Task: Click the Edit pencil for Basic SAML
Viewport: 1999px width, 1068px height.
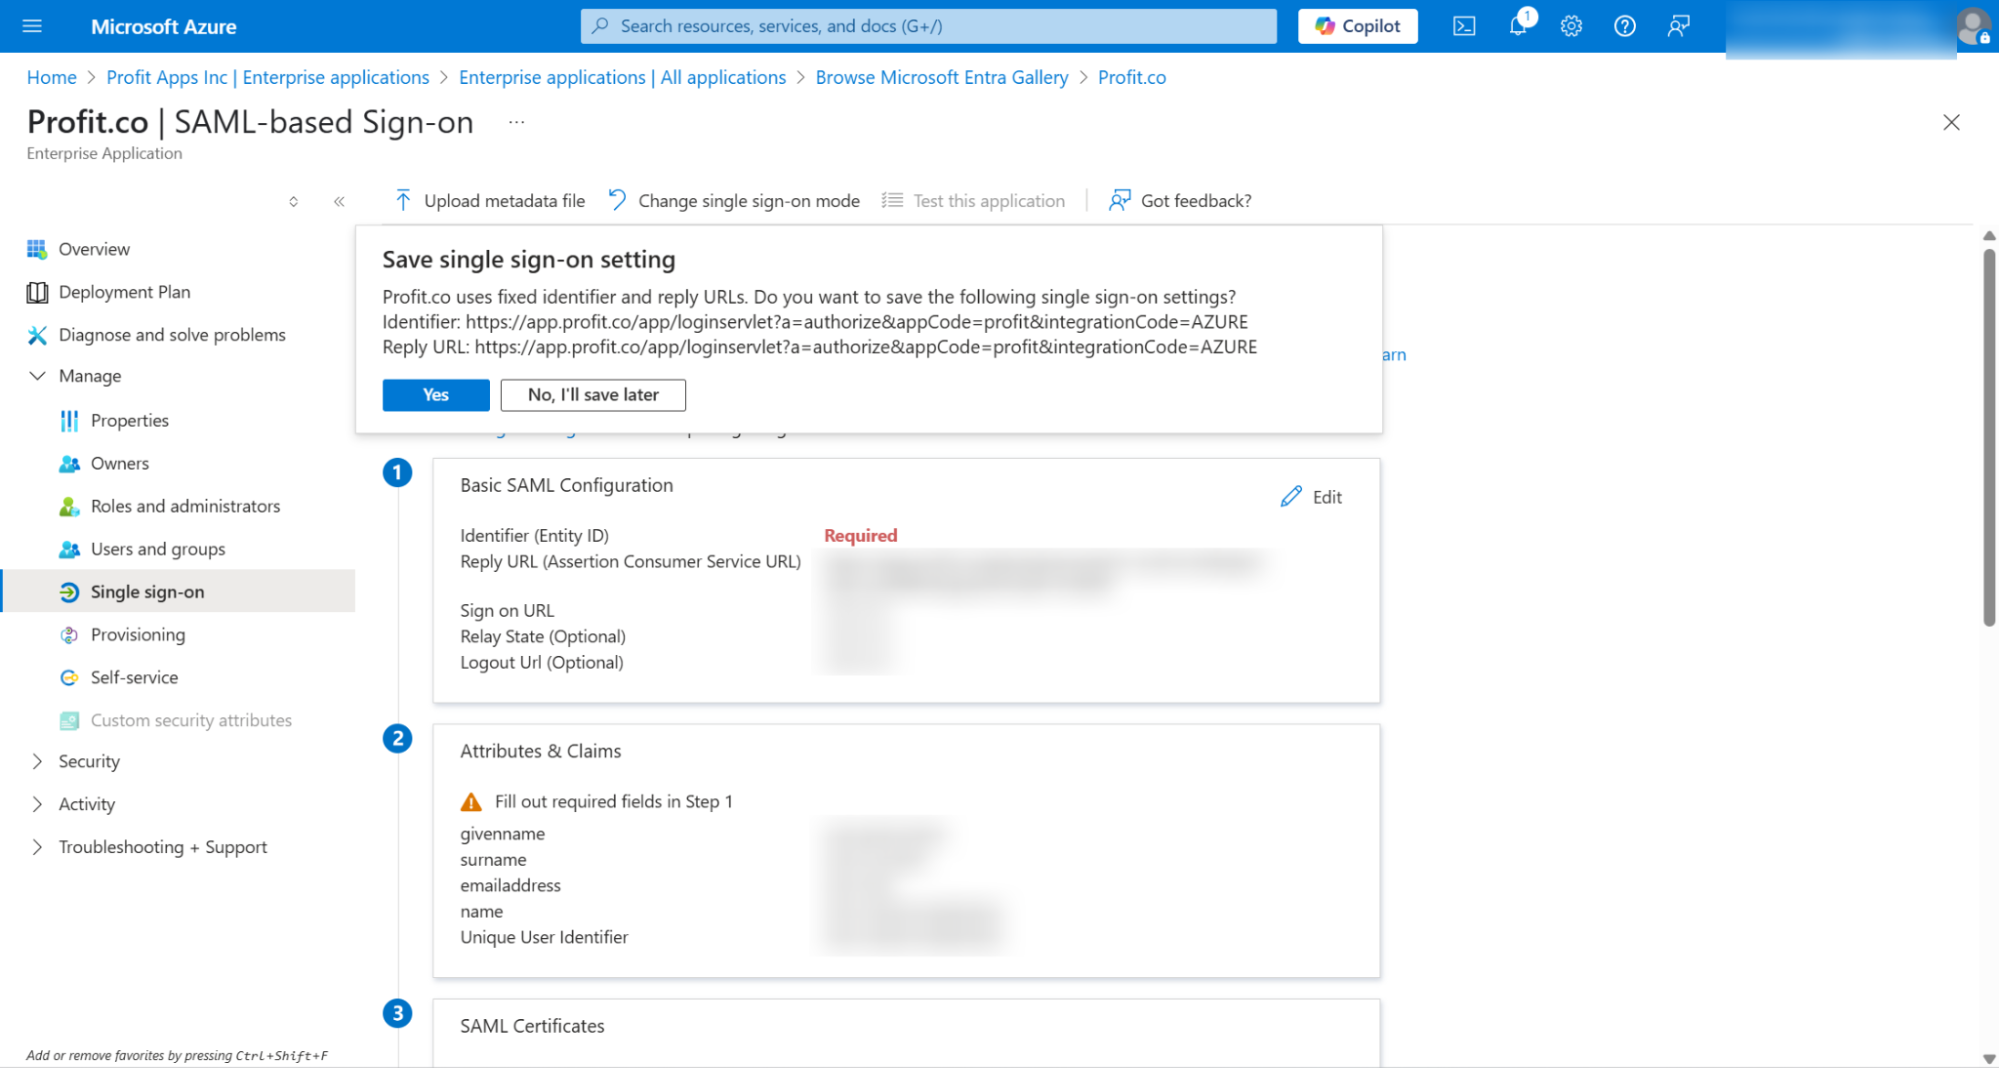Action: point(1311,497)
